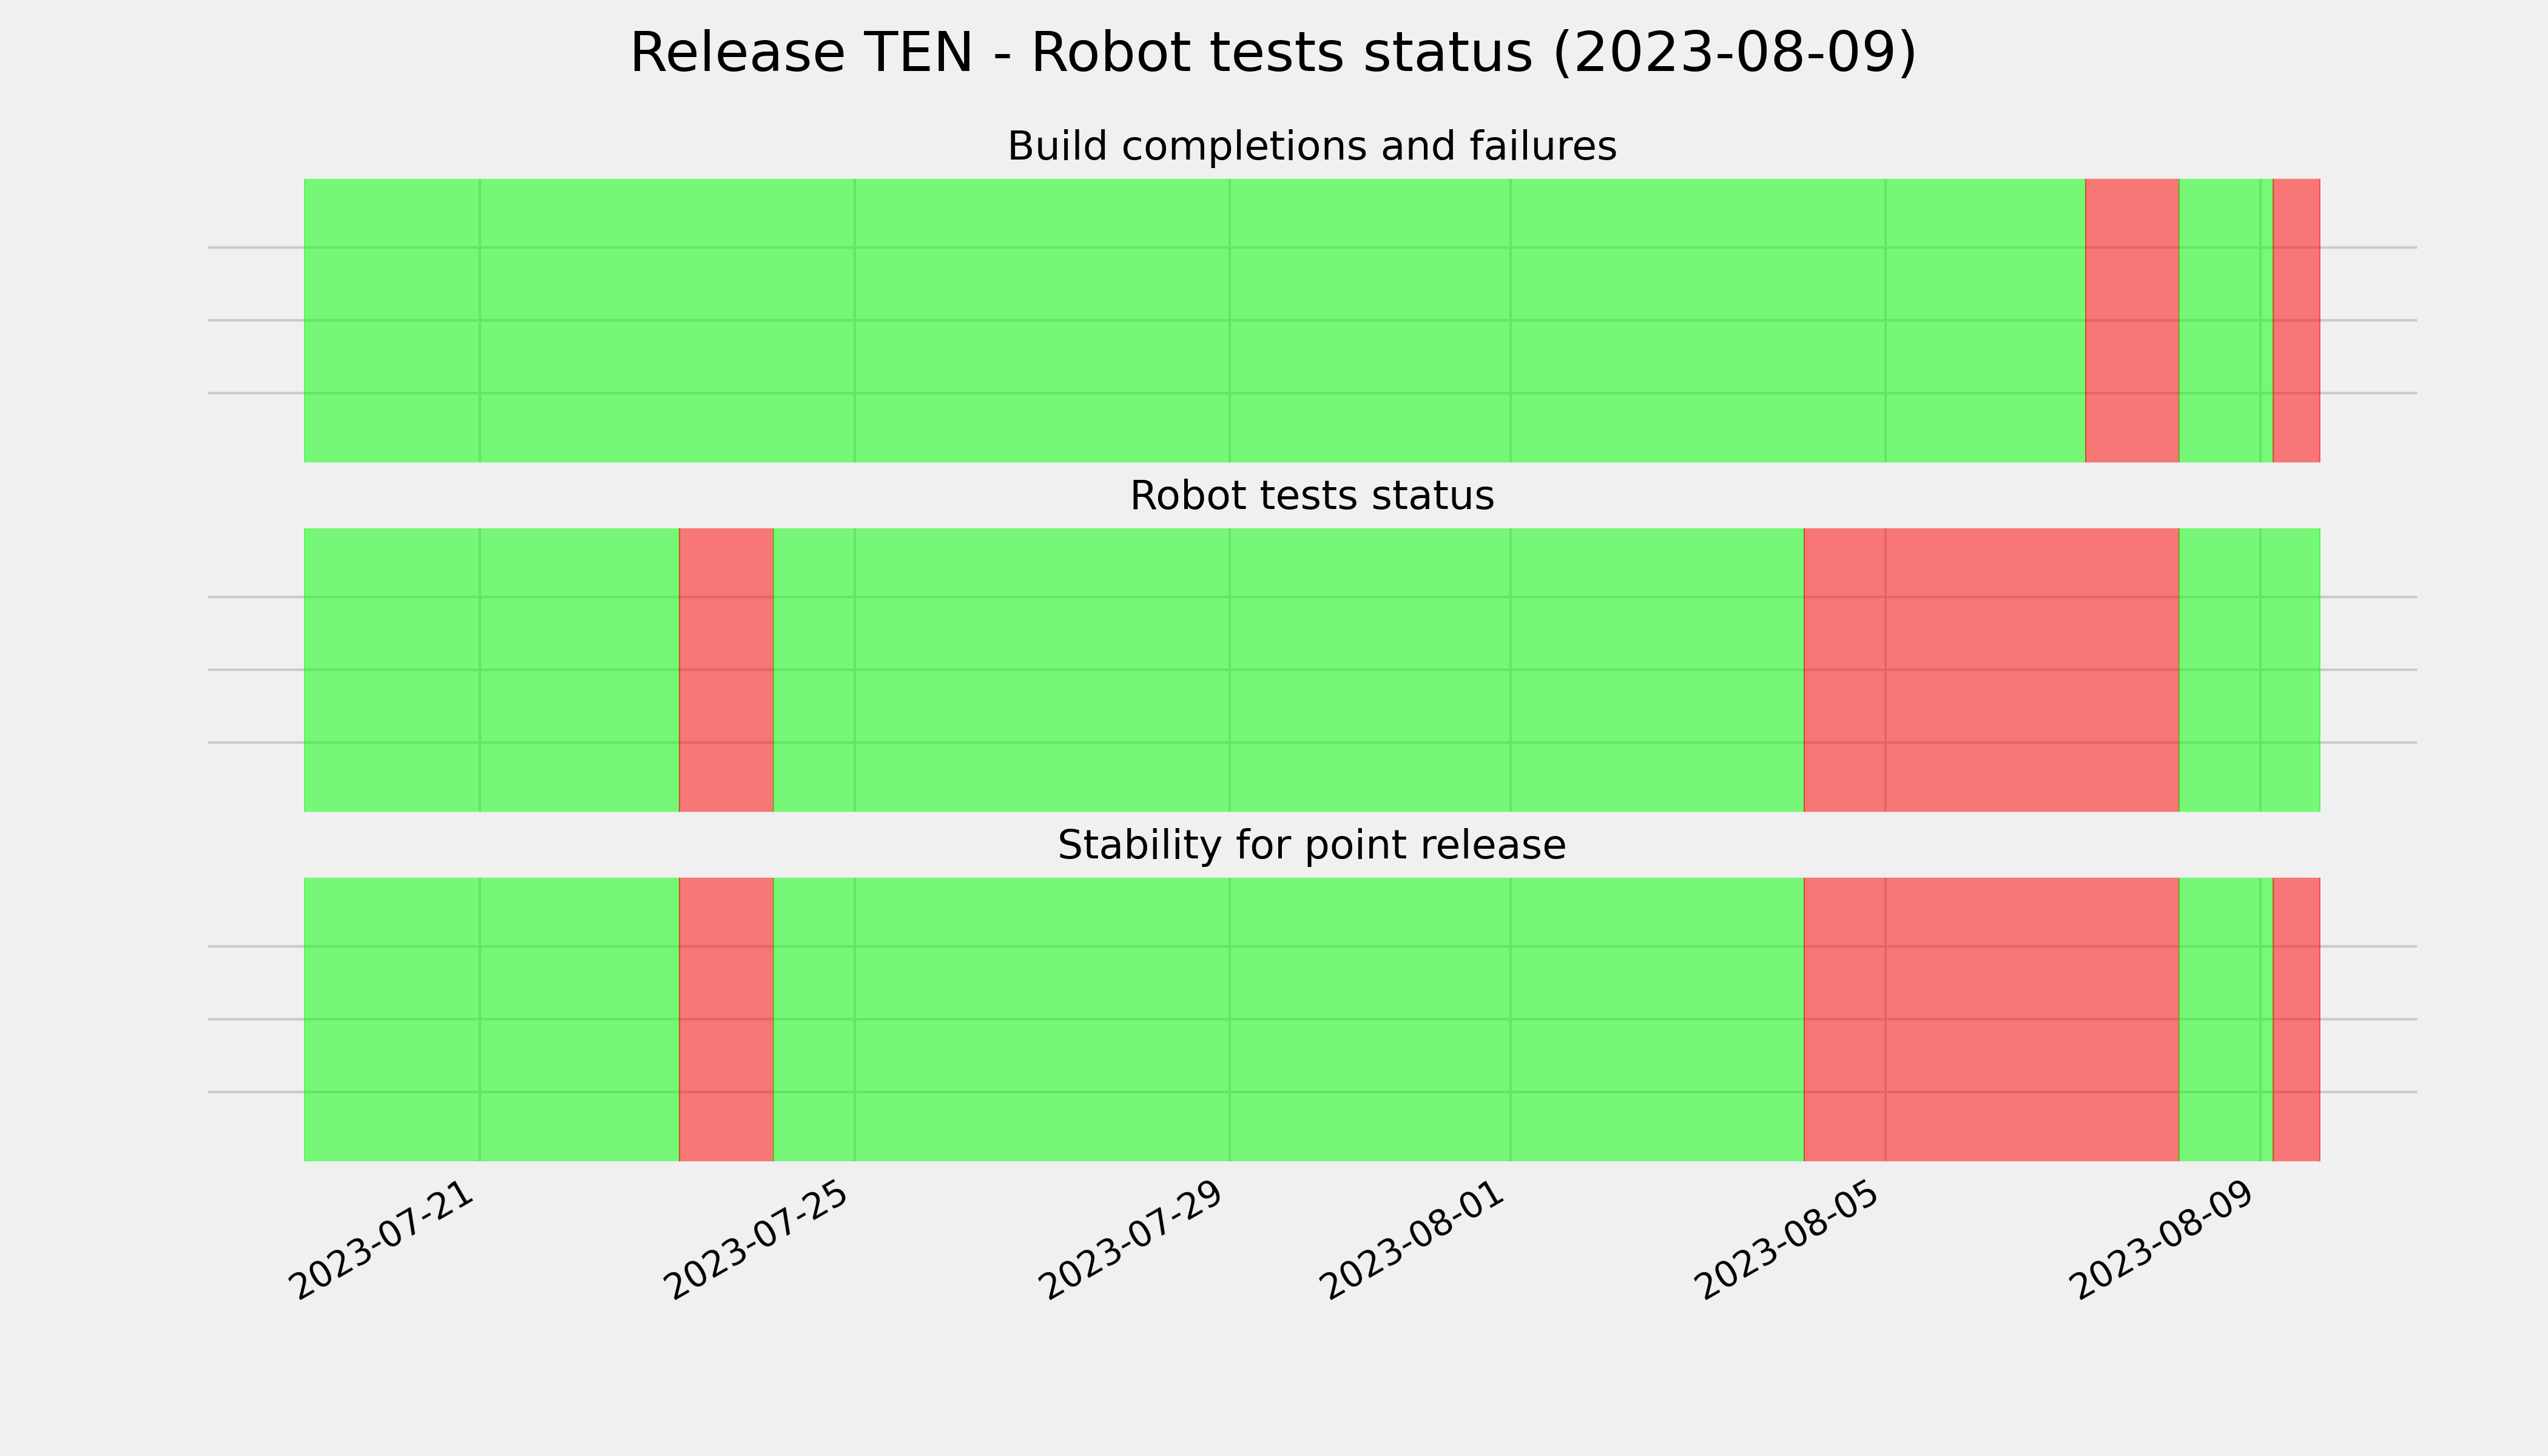Click the small red block near 07-23 in Robot tests status

[726, 670]
